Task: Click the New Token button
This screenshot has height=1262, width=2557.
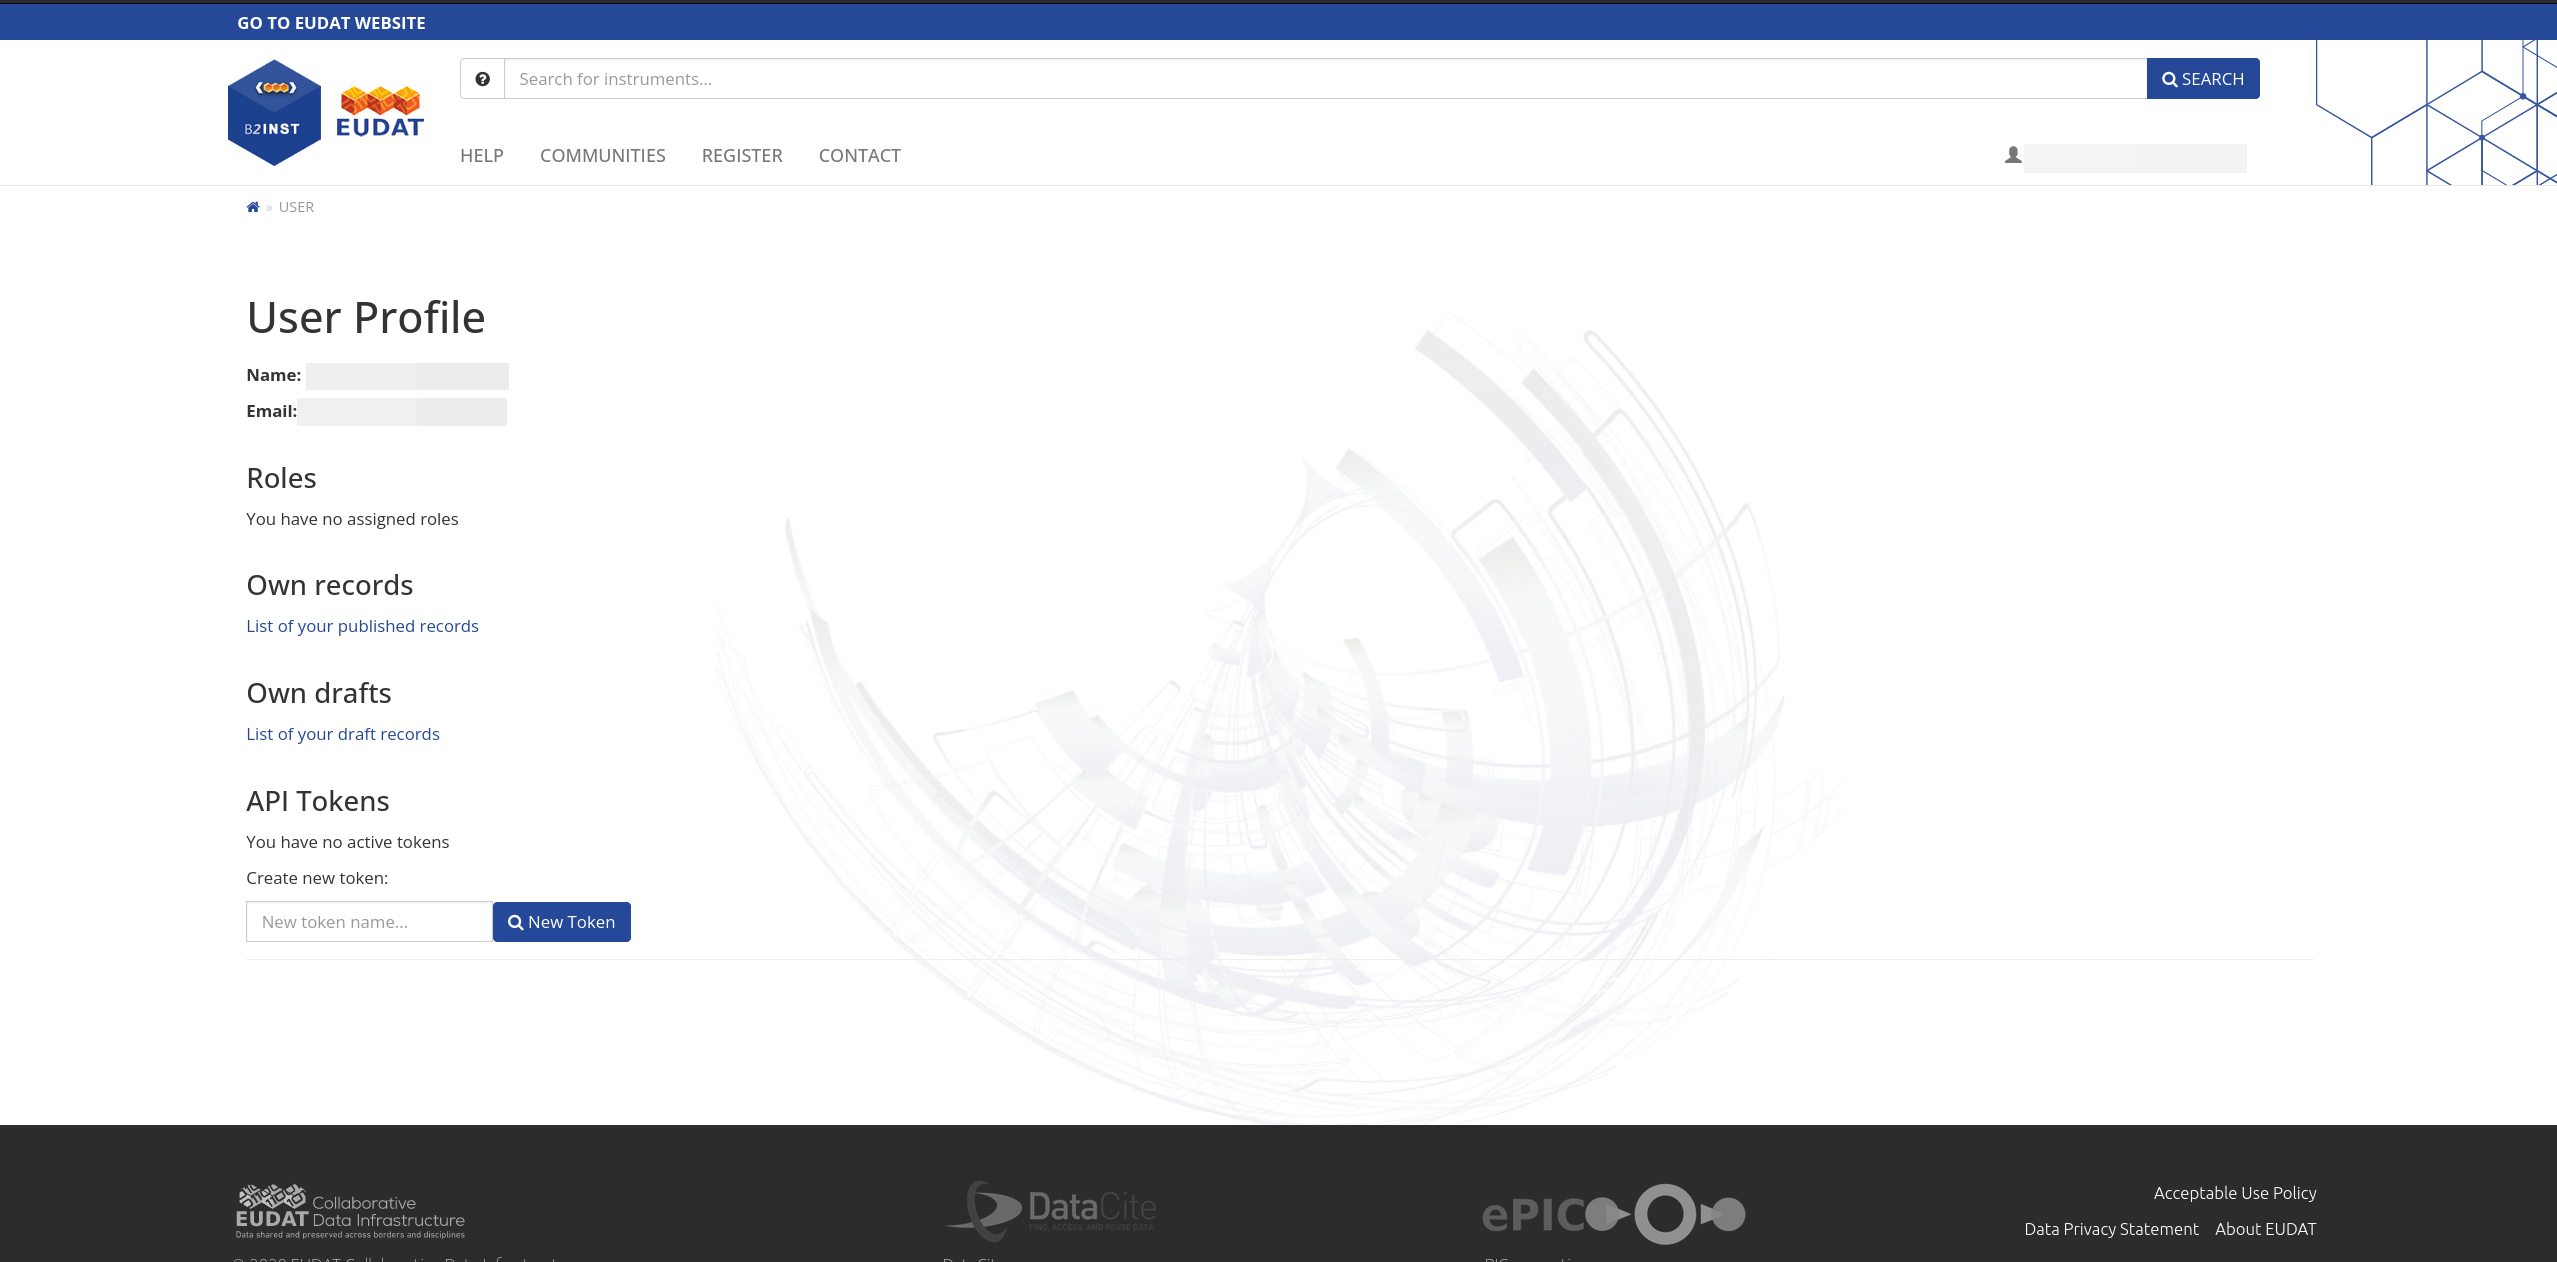Action: [561, 922]
